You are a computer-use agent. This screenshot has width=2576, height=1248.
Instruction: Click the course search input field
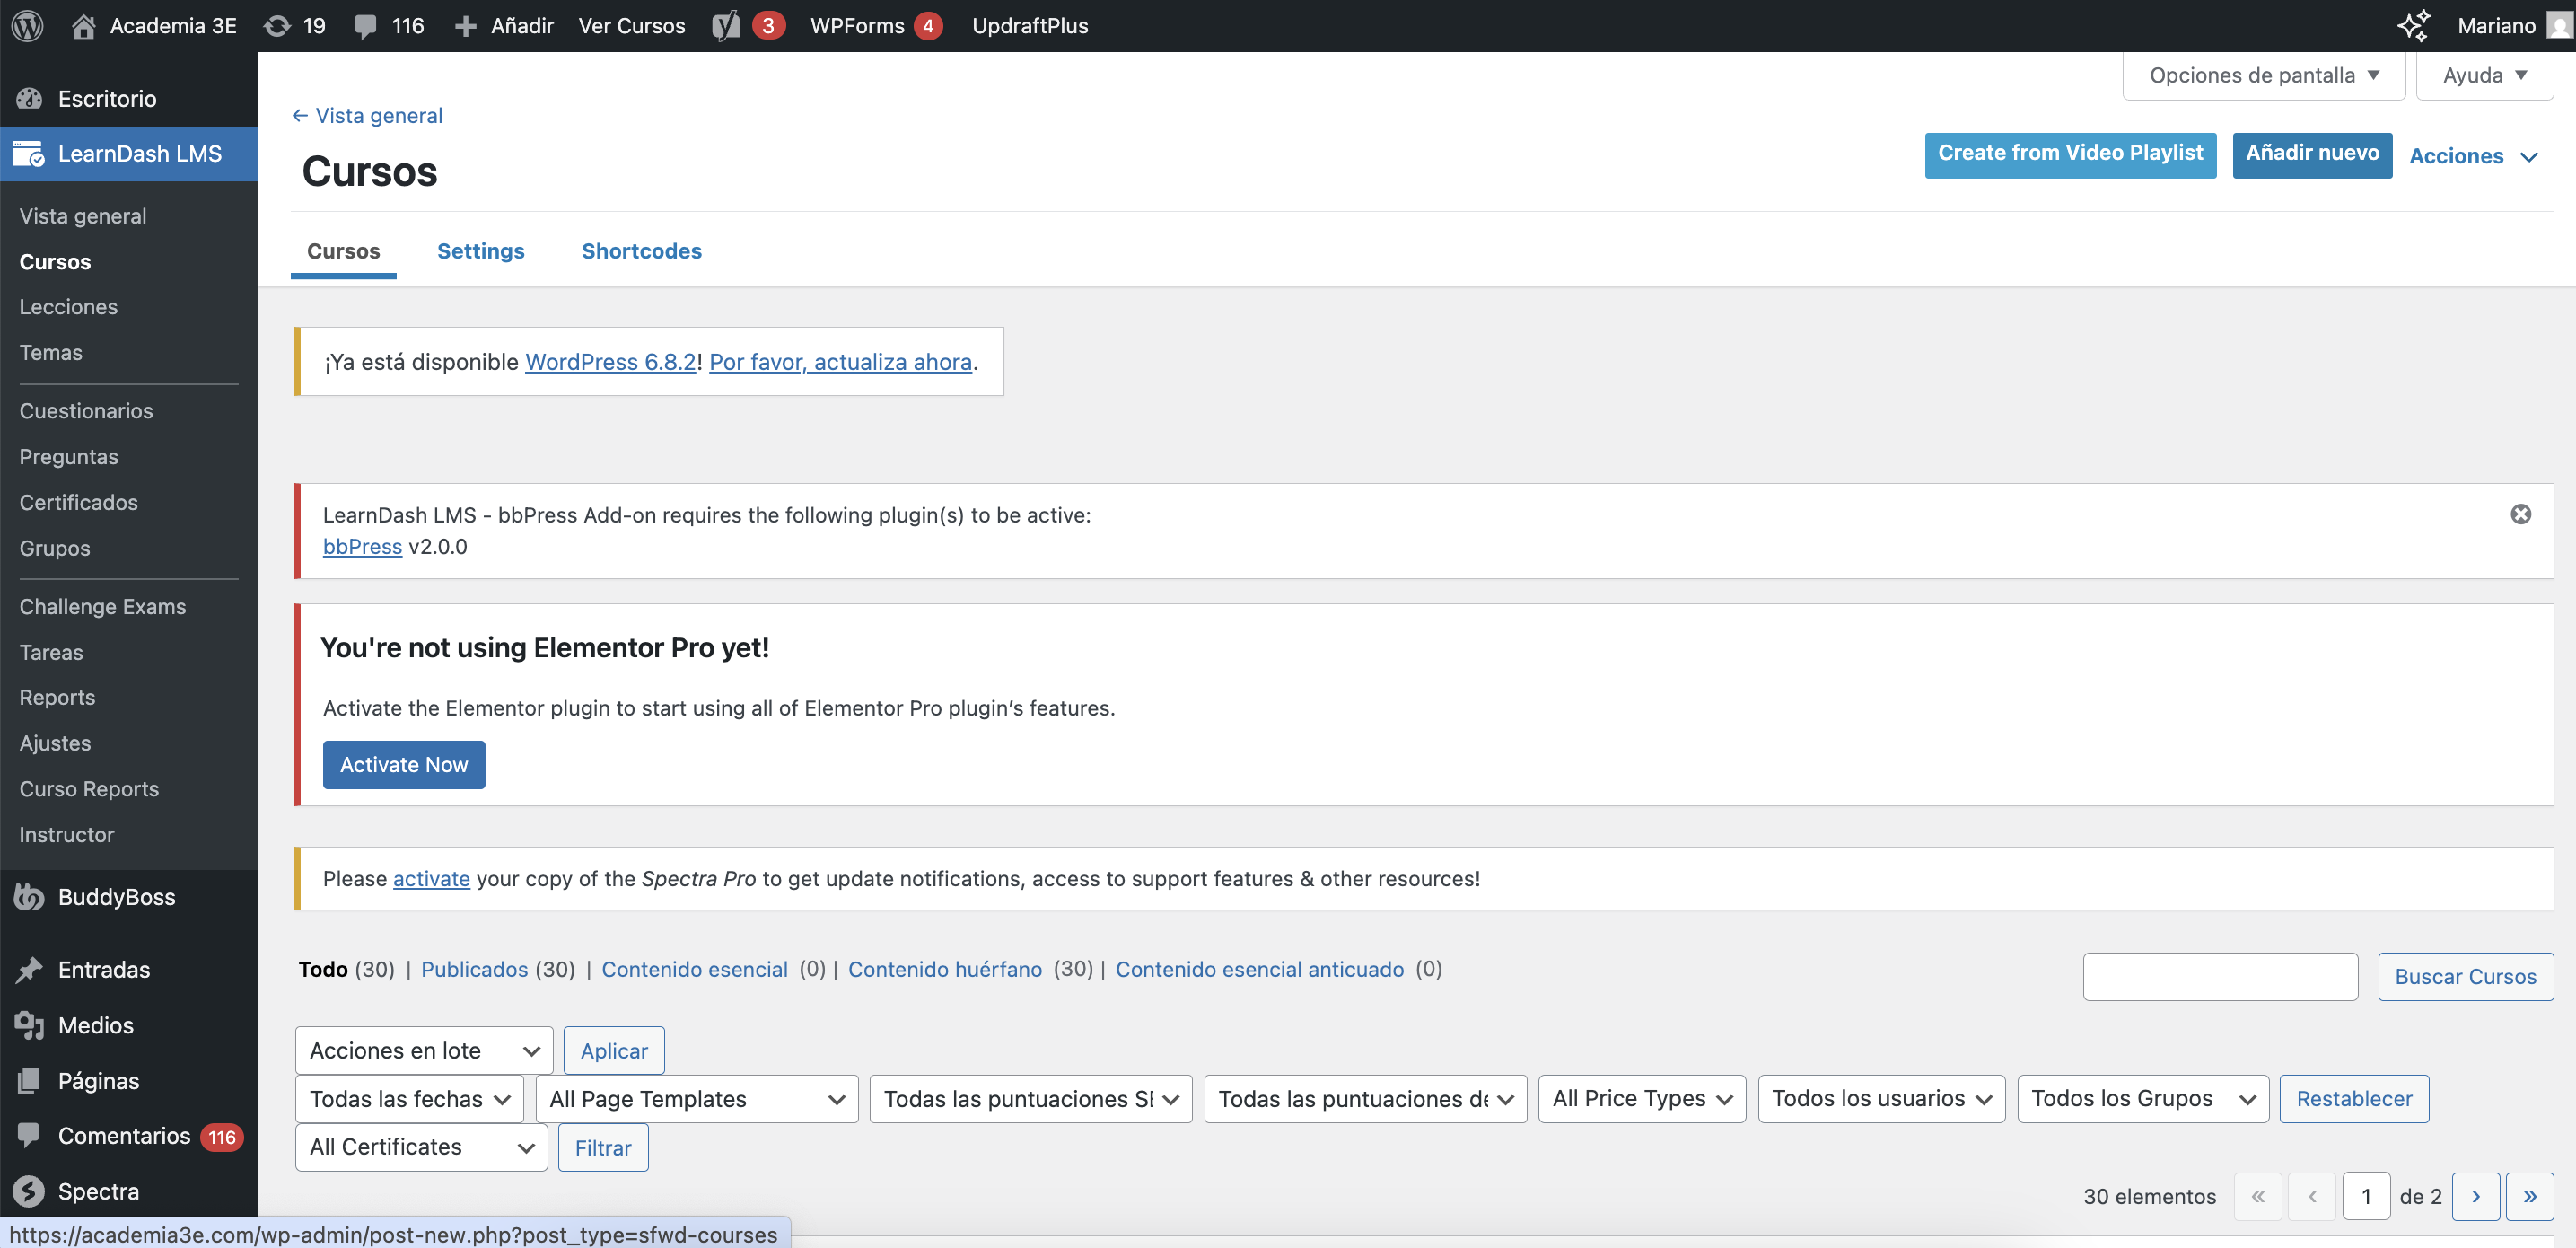point(2219,976)
